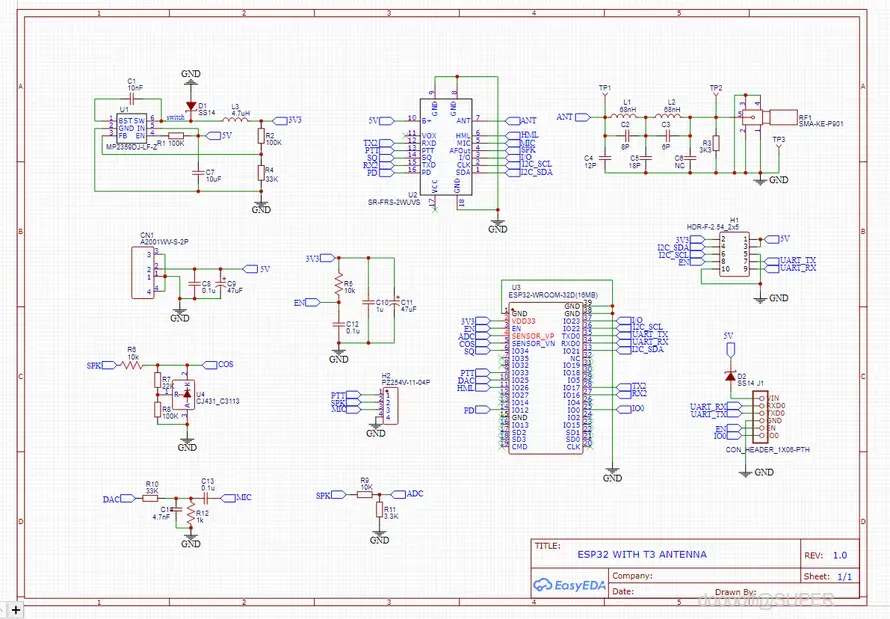Click the REV 1.0 field
Image resolution: width=890 pixels, height=619 pixels.
tap(826, 555)
